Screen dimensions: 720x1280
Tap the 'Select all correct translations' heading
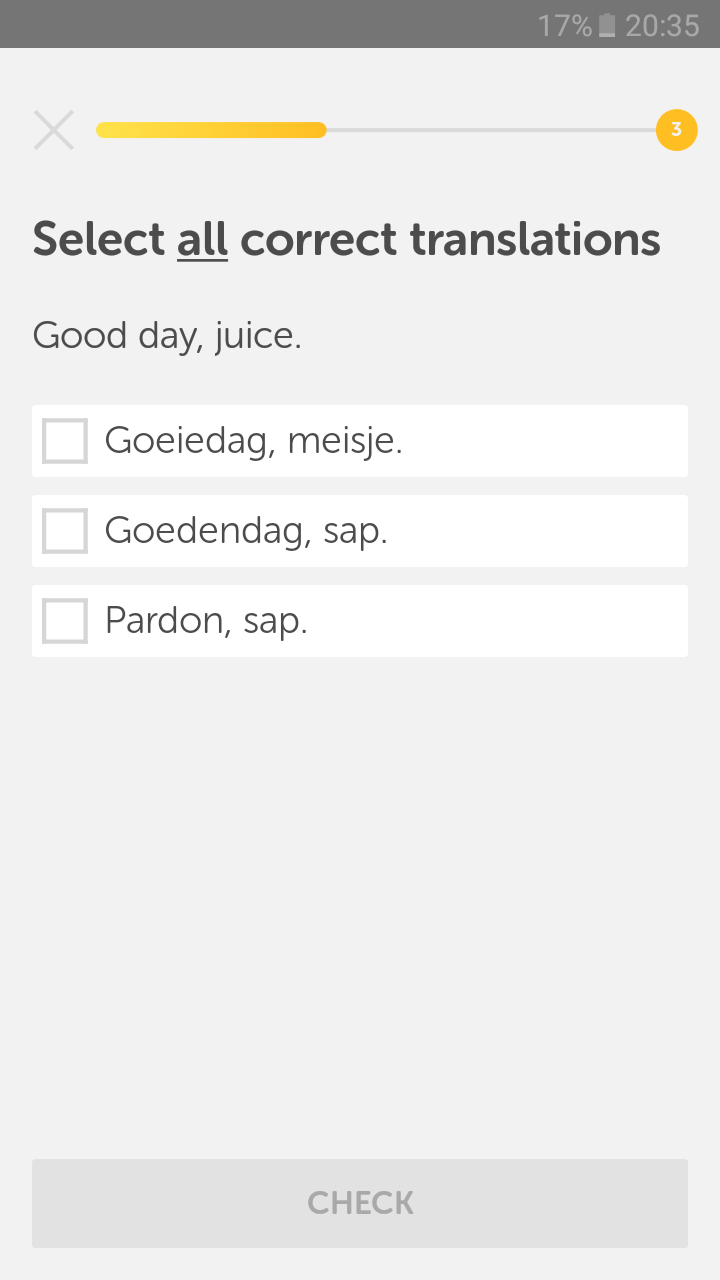346,240
